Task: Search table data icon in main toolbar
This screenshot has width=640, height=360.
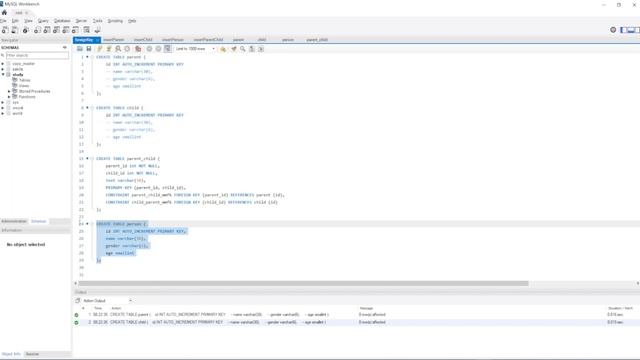Action: tap(87, 30)
